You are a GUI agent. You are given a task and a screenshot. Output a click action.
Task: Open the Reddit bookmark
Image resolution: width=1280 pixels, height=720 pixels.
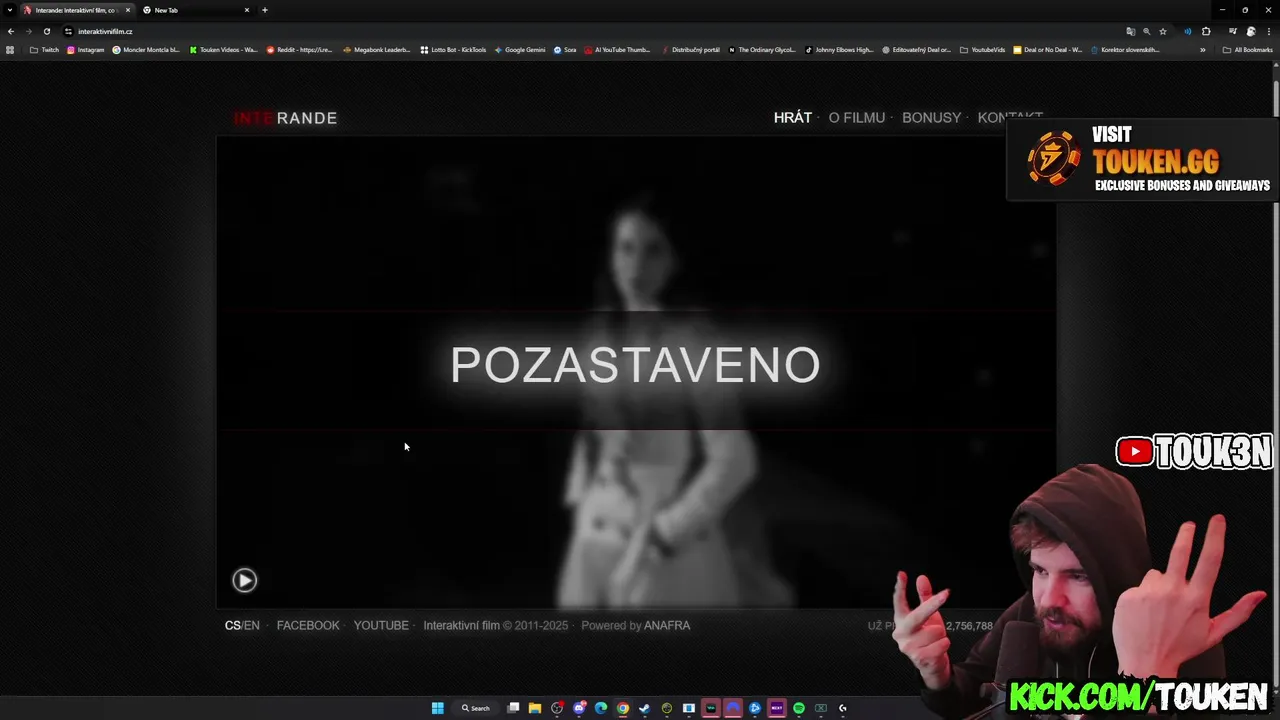pyautogui.click(x=299, y=49)
